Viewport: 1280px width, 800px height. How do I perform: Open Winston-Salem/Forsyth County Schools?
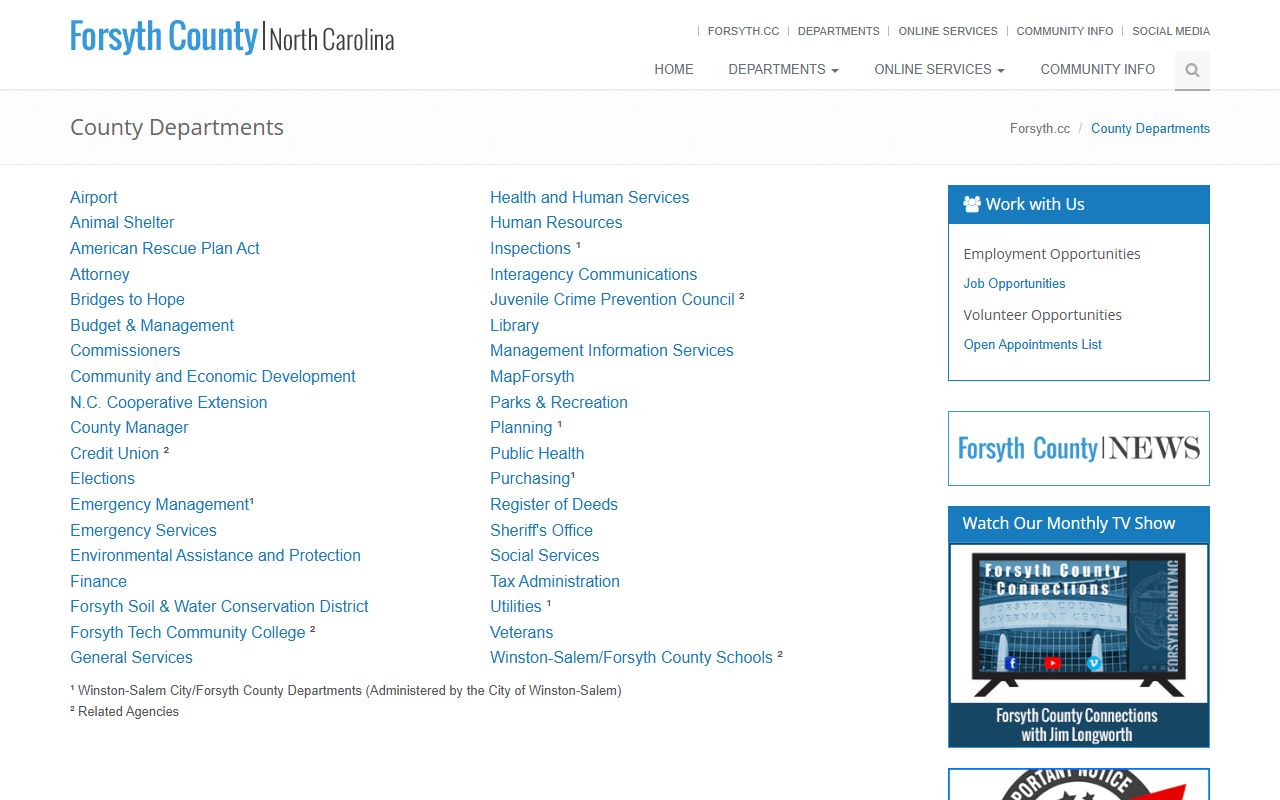coord(631,657)
